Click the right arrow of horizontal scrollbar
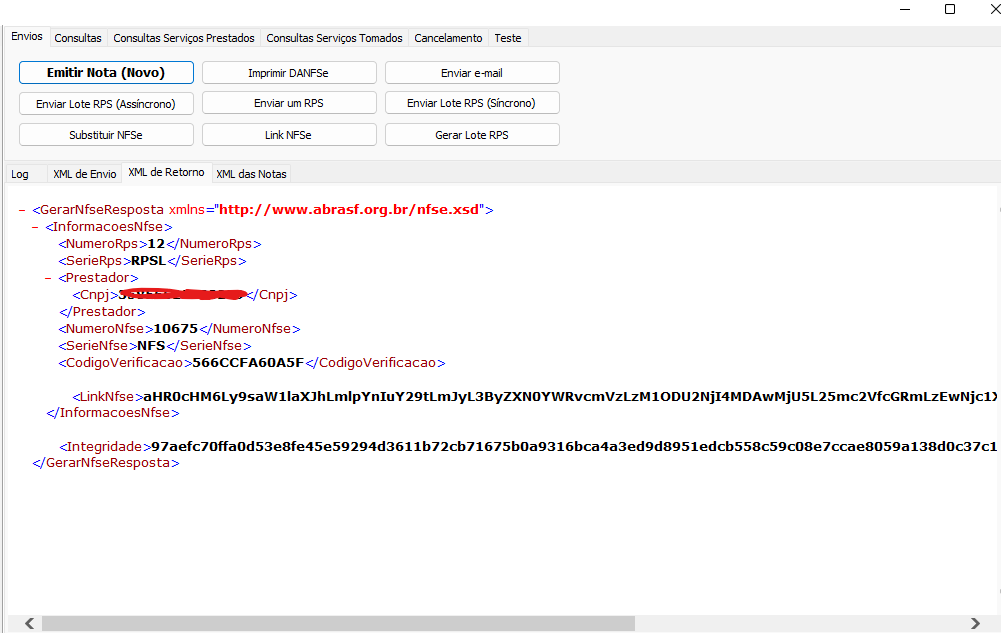This screenshot has width=1001, height=633. 975,623
